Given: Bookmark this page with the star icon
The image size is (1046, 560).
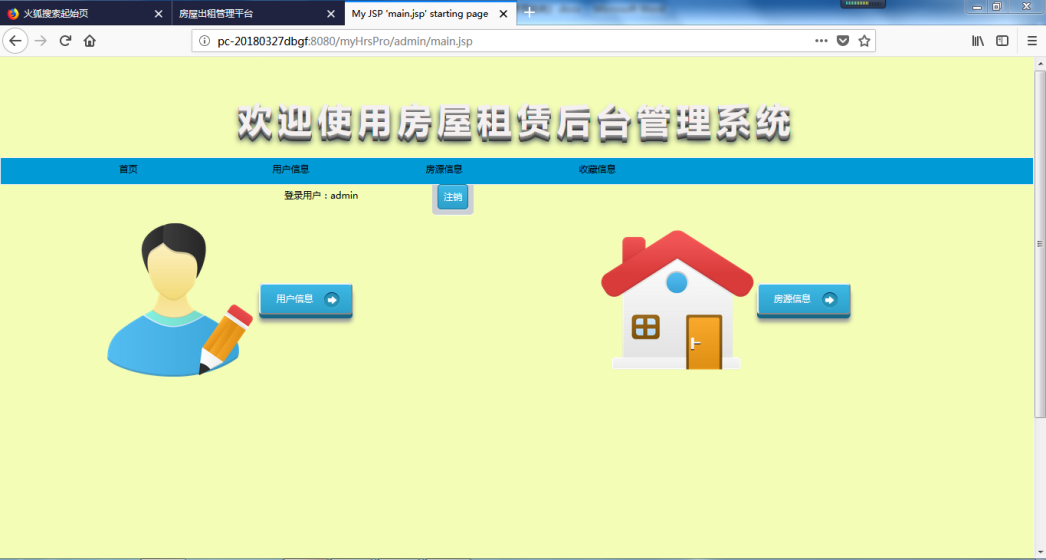Looking at the screenshot, I should pyautogui.click(x=864, y=41).
